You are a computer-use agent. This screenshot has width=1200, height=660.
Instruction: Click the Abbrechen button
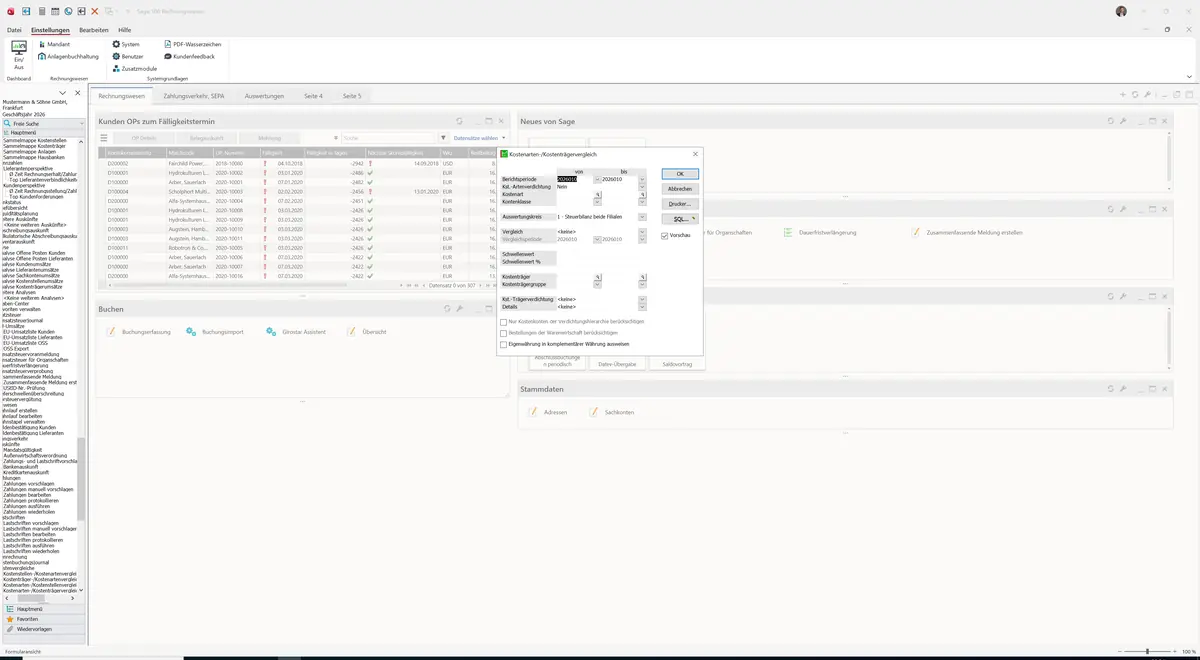click(680, 188)
